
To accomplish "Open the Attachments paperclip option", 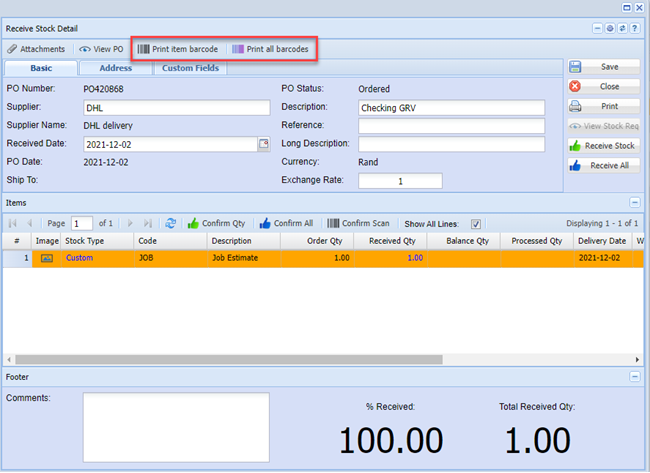I will pos(36,49).
